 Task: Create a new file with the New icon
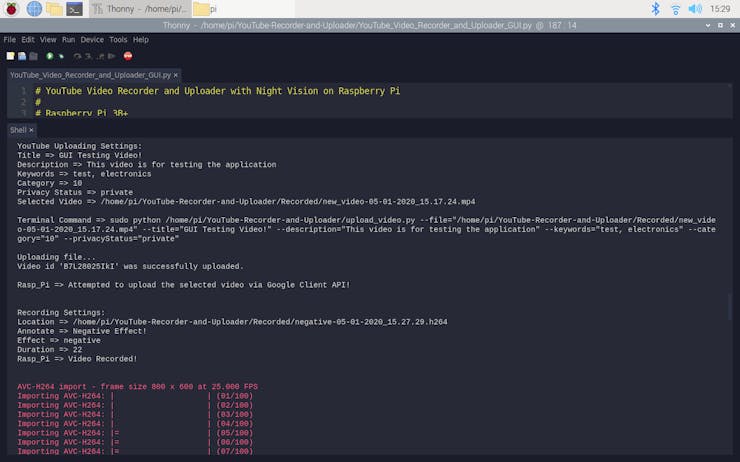click(10, 56)
